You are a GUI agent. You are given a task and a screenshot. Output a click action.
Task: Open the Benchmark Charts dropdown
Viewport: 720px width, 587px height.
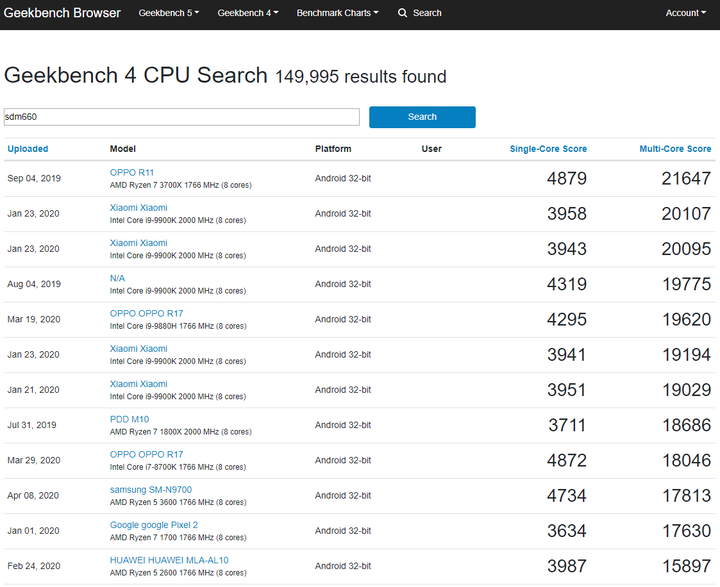(338, 13)
